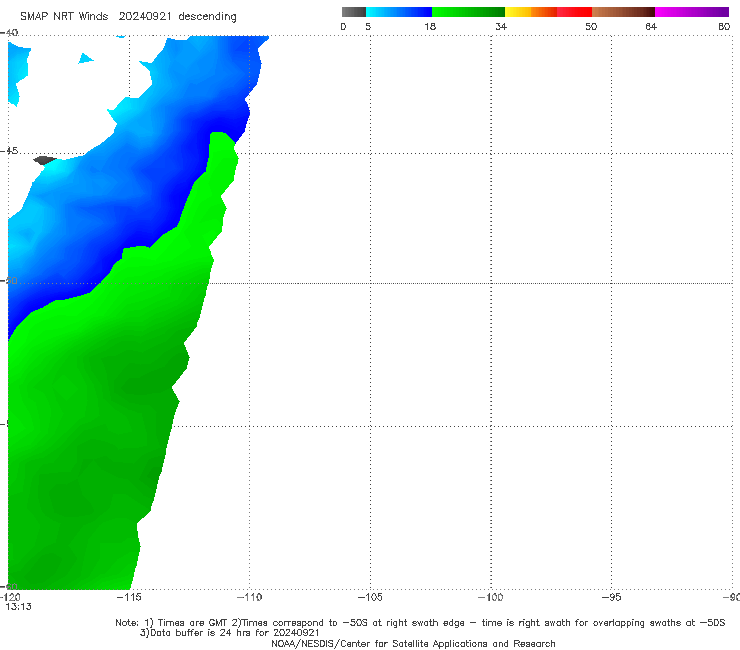Click the brown segment of the color bar
Screen dimensions: 740x650
point(623,12)
